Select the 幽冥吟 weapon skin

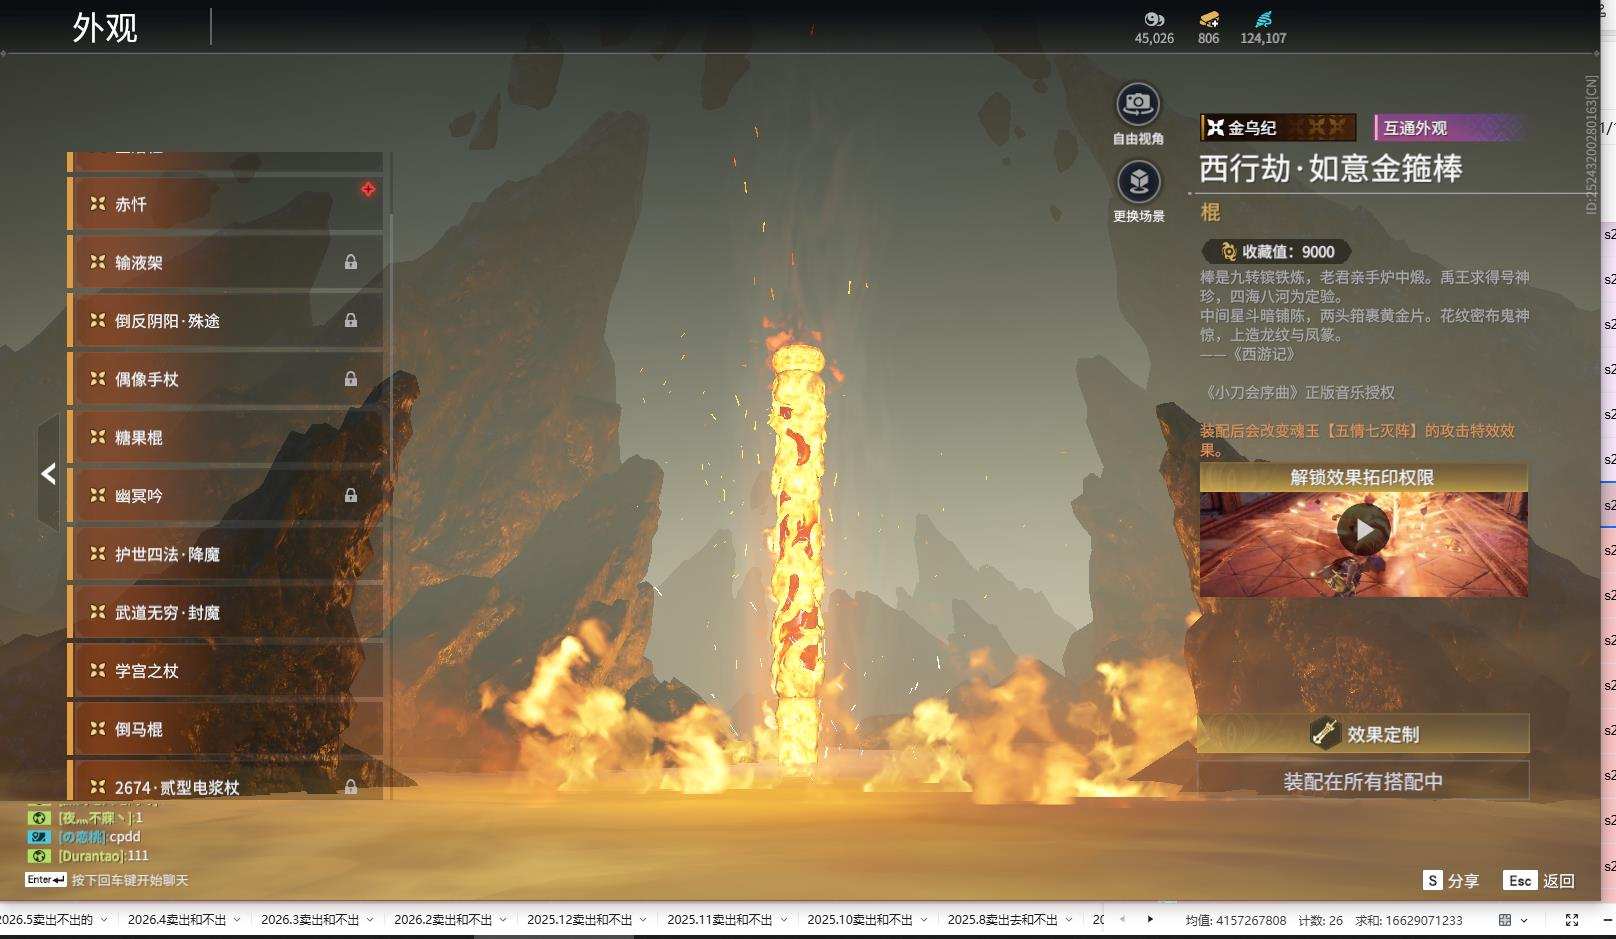[x=226, y=495]
